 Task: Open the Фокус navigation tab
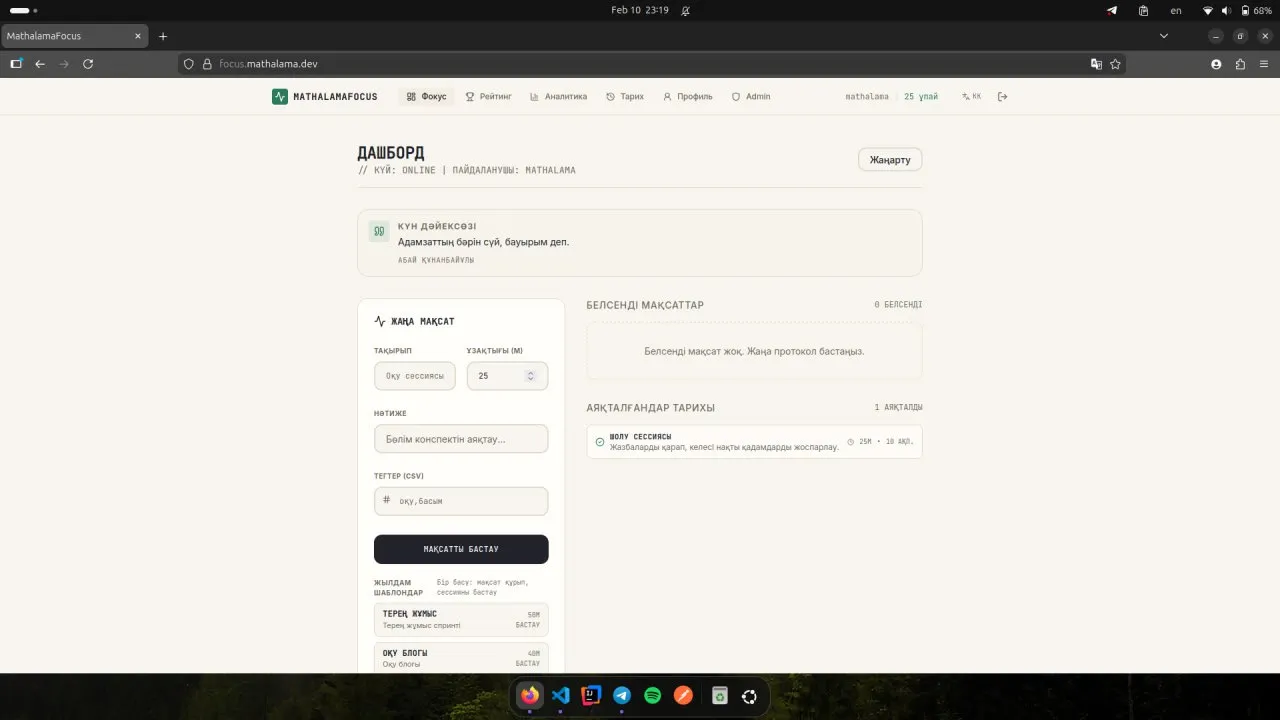tap(427, 97)
